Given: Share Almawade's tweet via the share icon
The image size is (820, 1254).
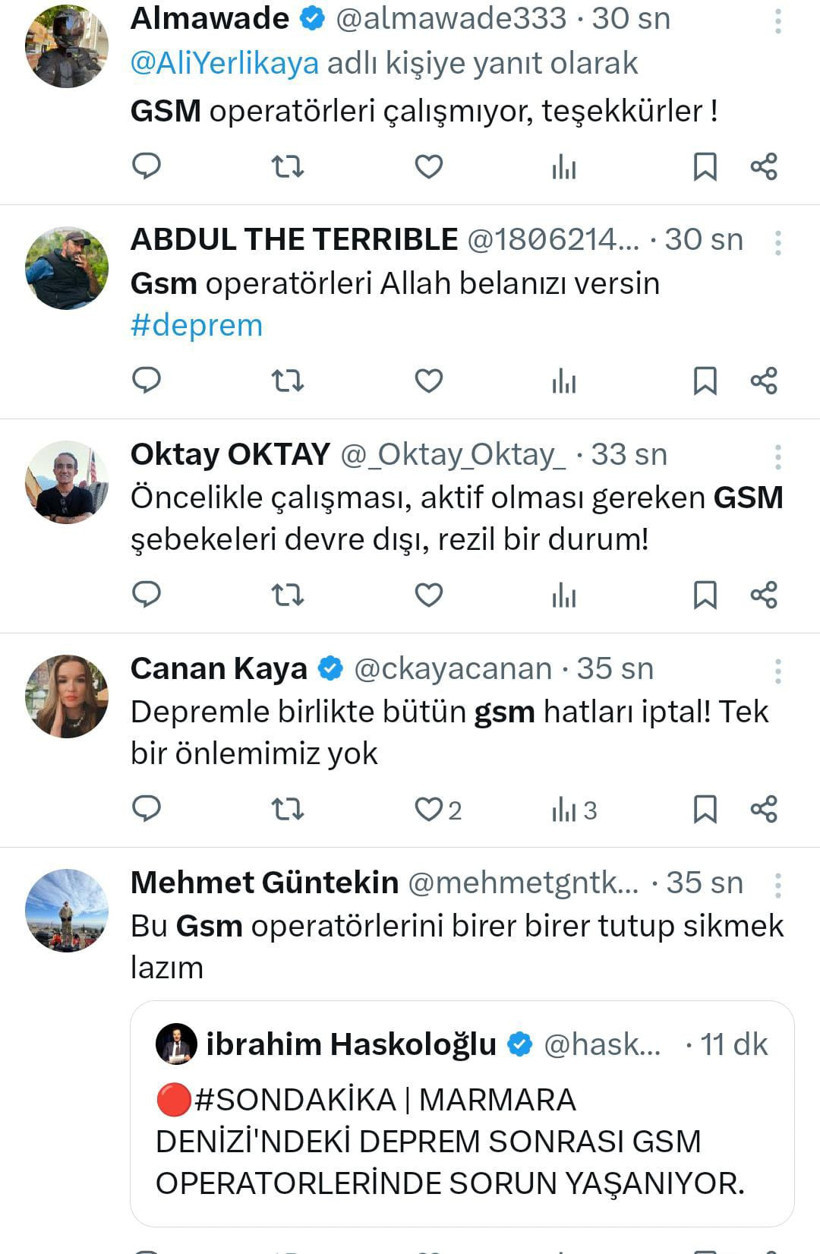Looking at the screenshot, I should 765,167.
